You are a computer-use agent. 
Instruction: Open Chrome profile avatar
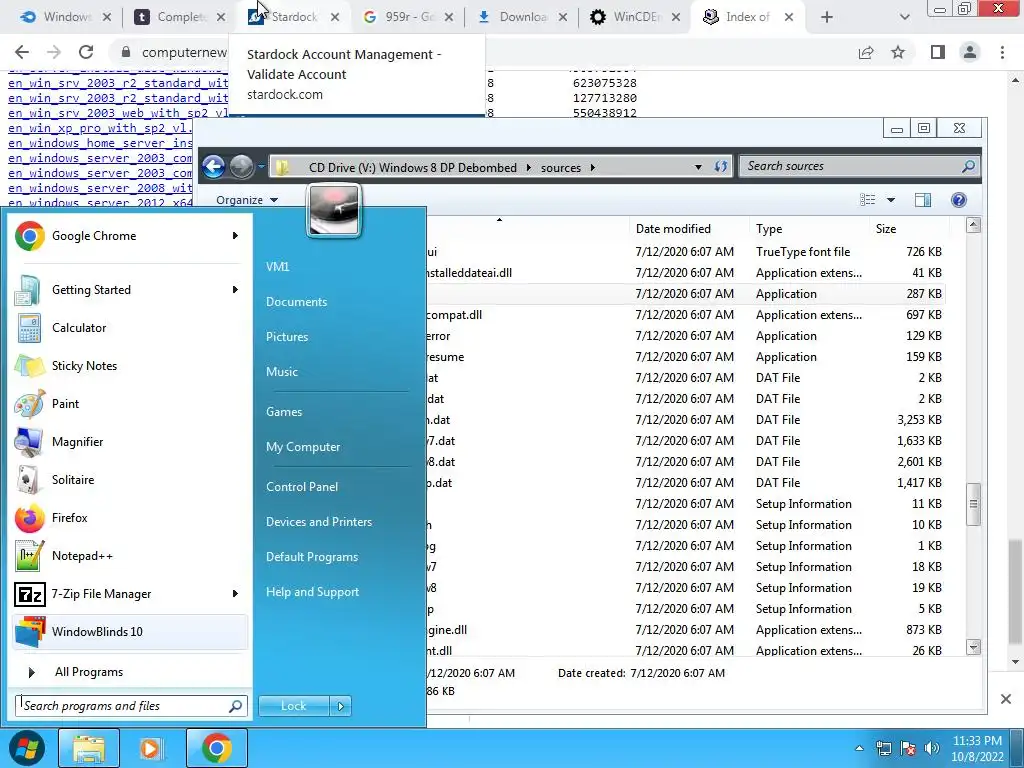coord(970,52)
